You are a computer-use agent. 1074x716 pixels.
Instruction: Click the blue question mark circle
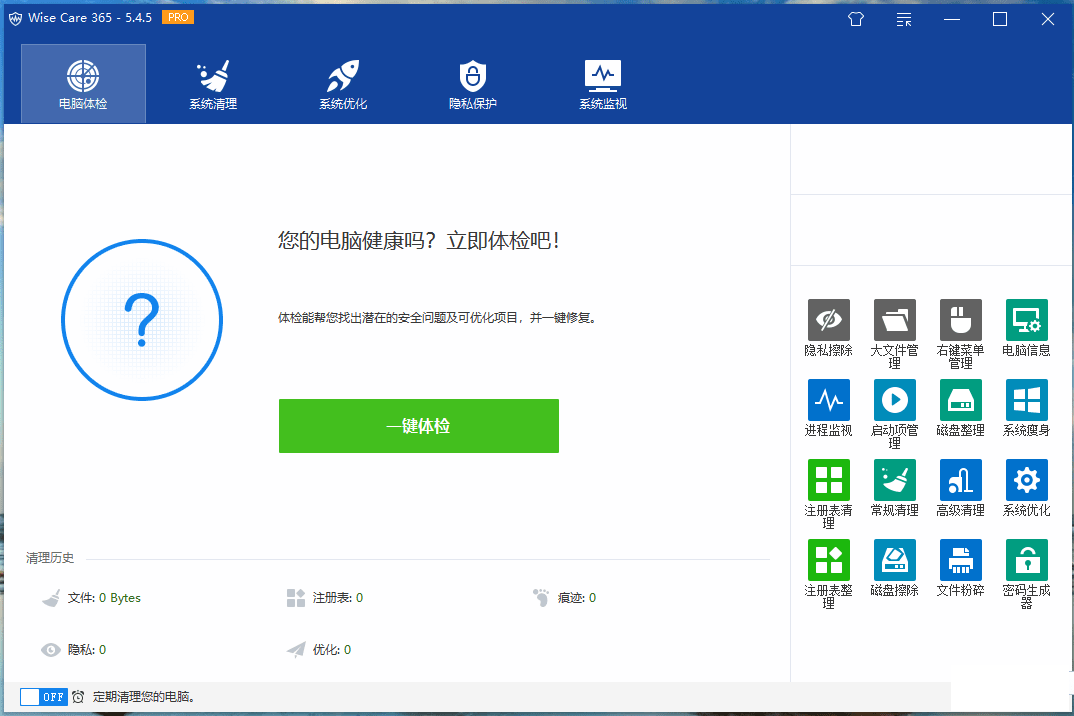point(142,320)
